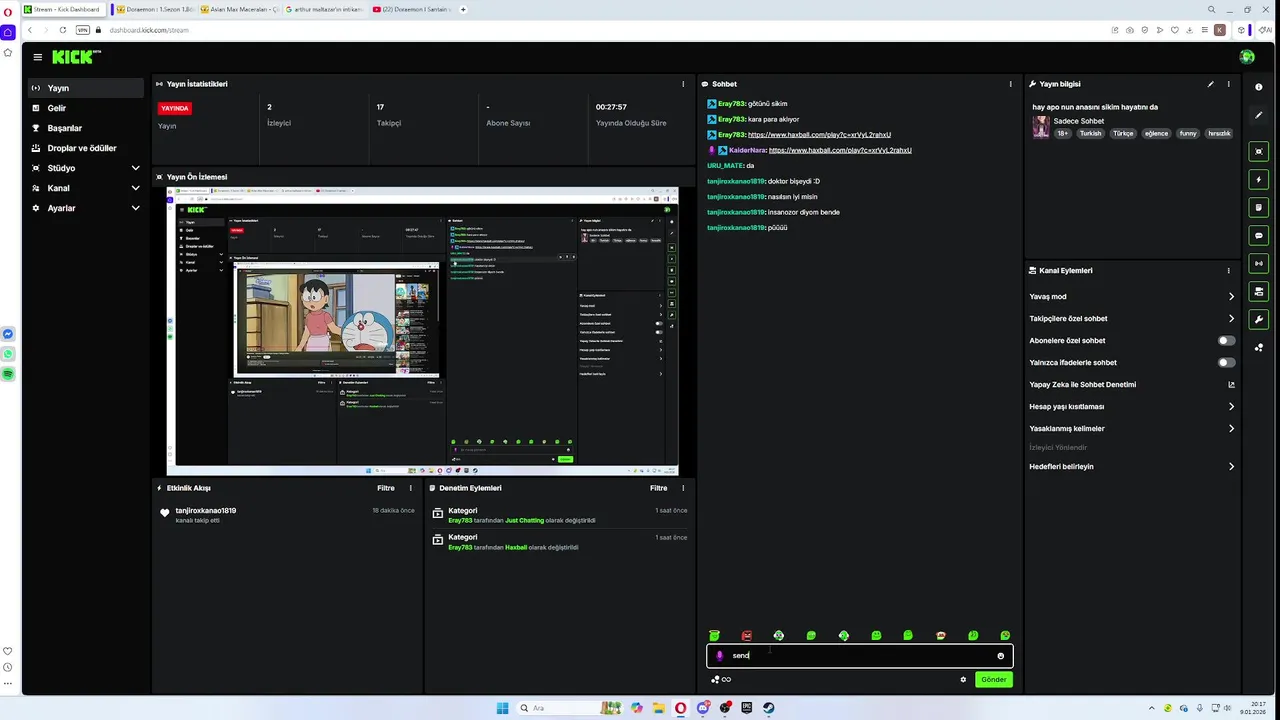
Task: Open Yavaş mod settings
Action: coord(1132,297)
